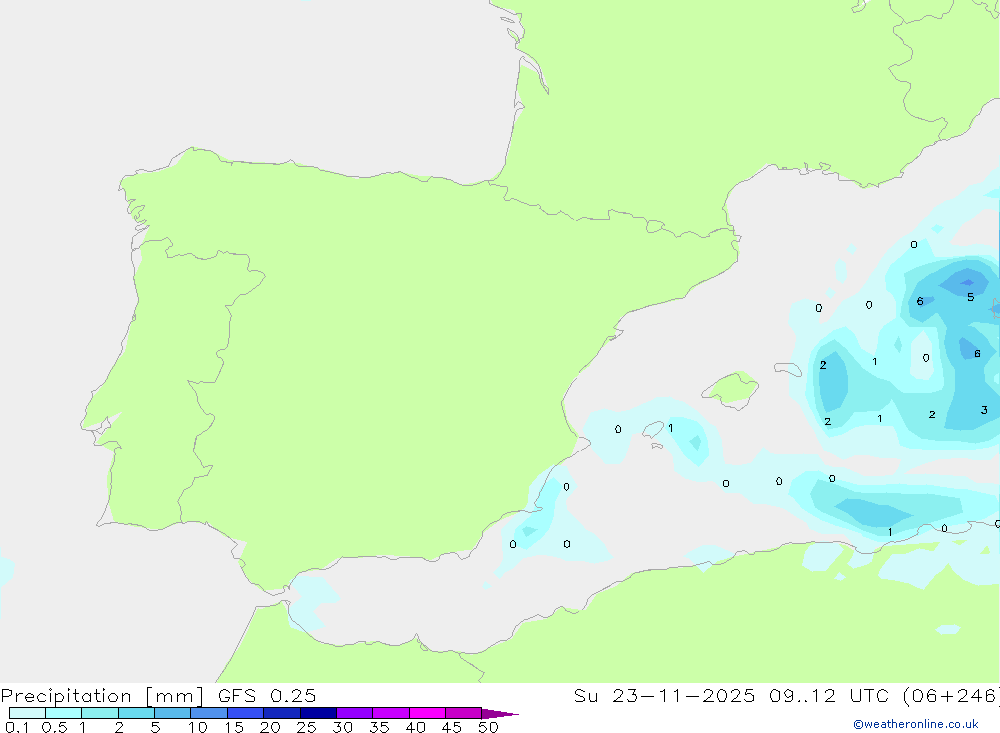Click the "15" legend scale label
Screen dimensions: 1000x733
pos(234,727)
